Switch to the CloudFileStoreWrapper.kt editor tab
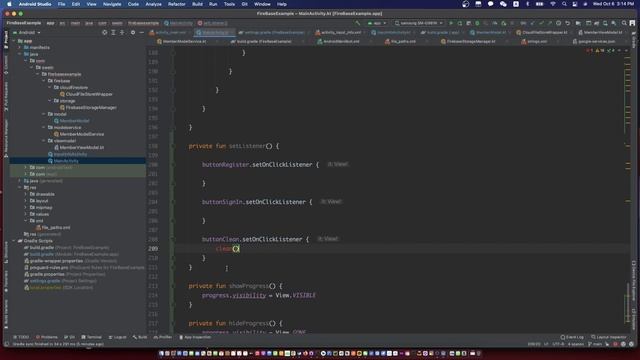 pos(544,32)
